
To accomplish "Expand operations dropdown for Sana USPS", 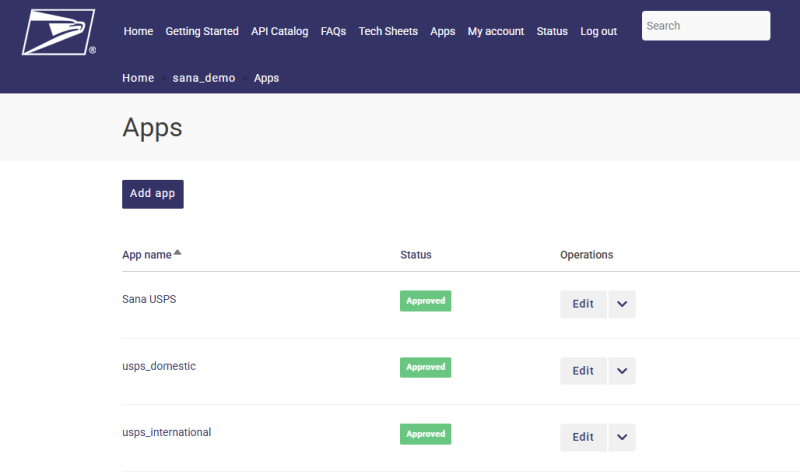I will (x=622, y=304).
